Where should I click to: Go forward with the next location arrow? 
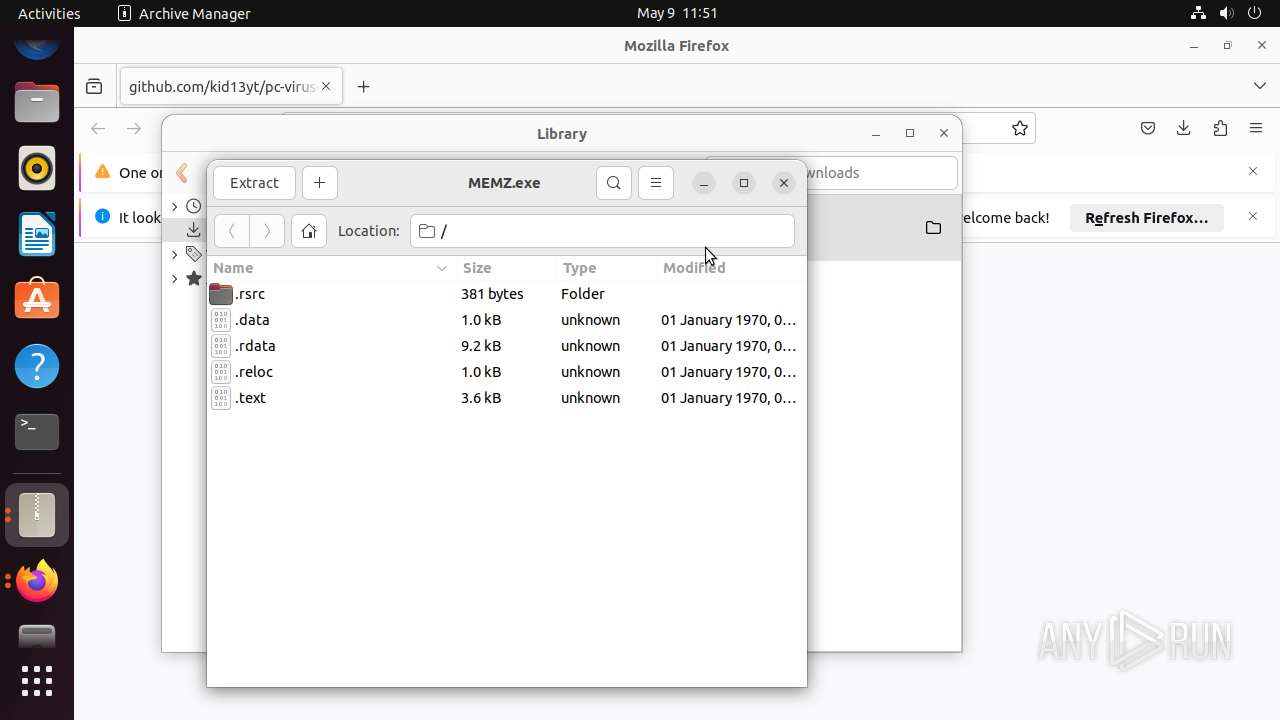(267, 231)
